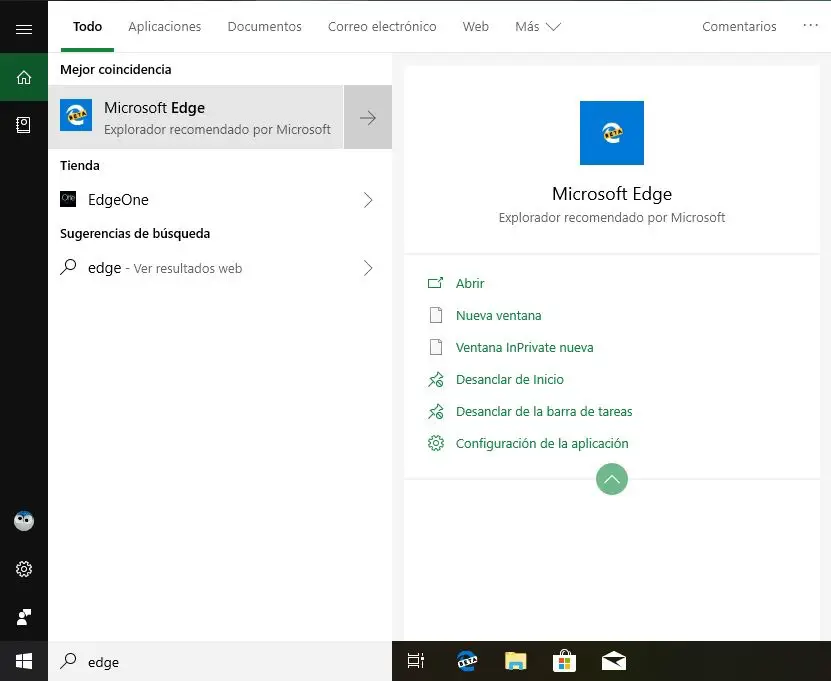
Task: Click the gear icon beside Configuración de la aplicación
Action: (x=436, y=443)
